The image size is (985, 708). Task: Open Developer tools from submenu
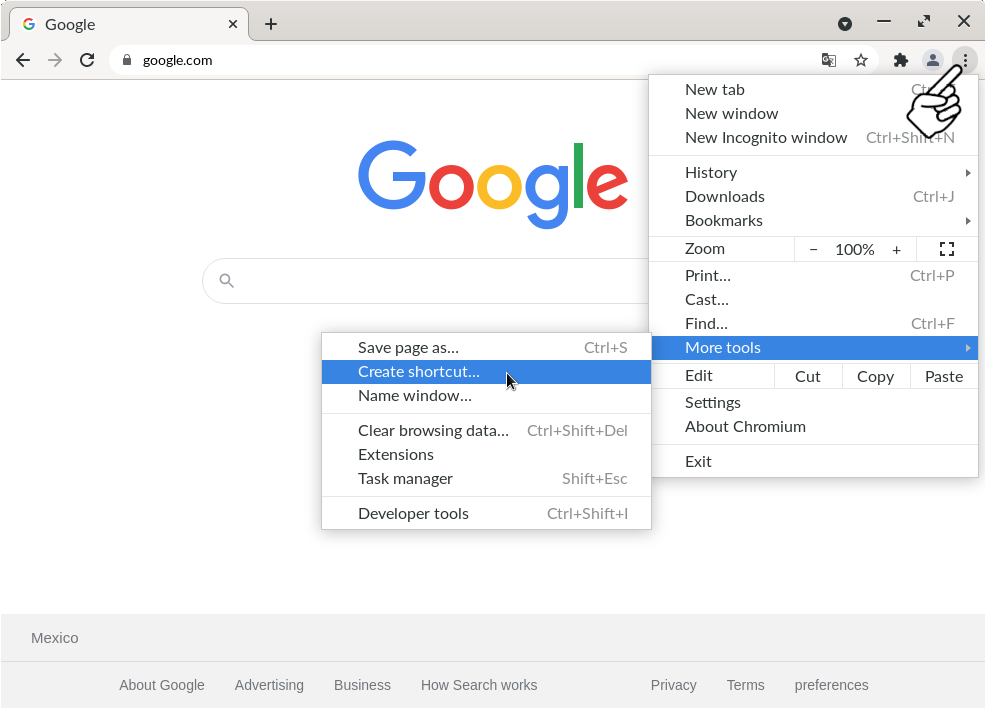486,513
